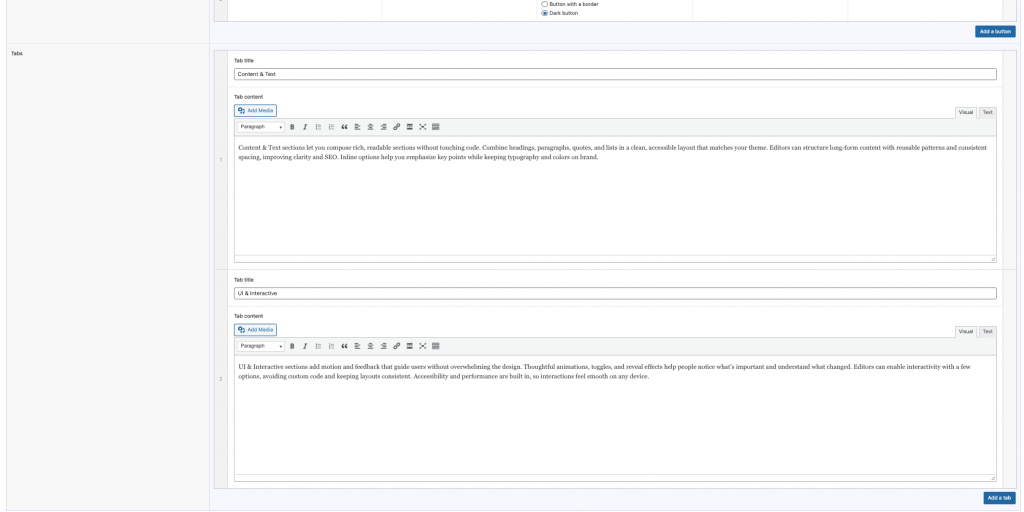
Task: Apply blockquote in Content & Text editor
Action: click(344, 127)
